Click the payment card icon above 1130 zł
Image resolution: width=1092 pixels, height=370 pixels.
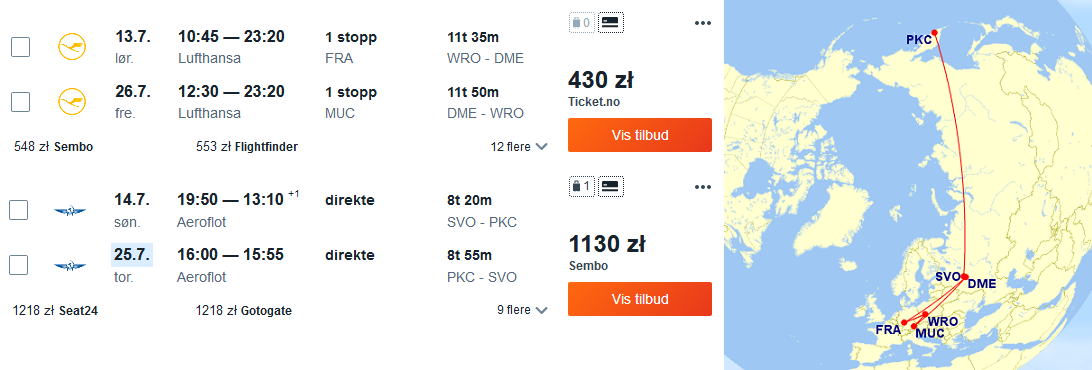tap(611, 186)
